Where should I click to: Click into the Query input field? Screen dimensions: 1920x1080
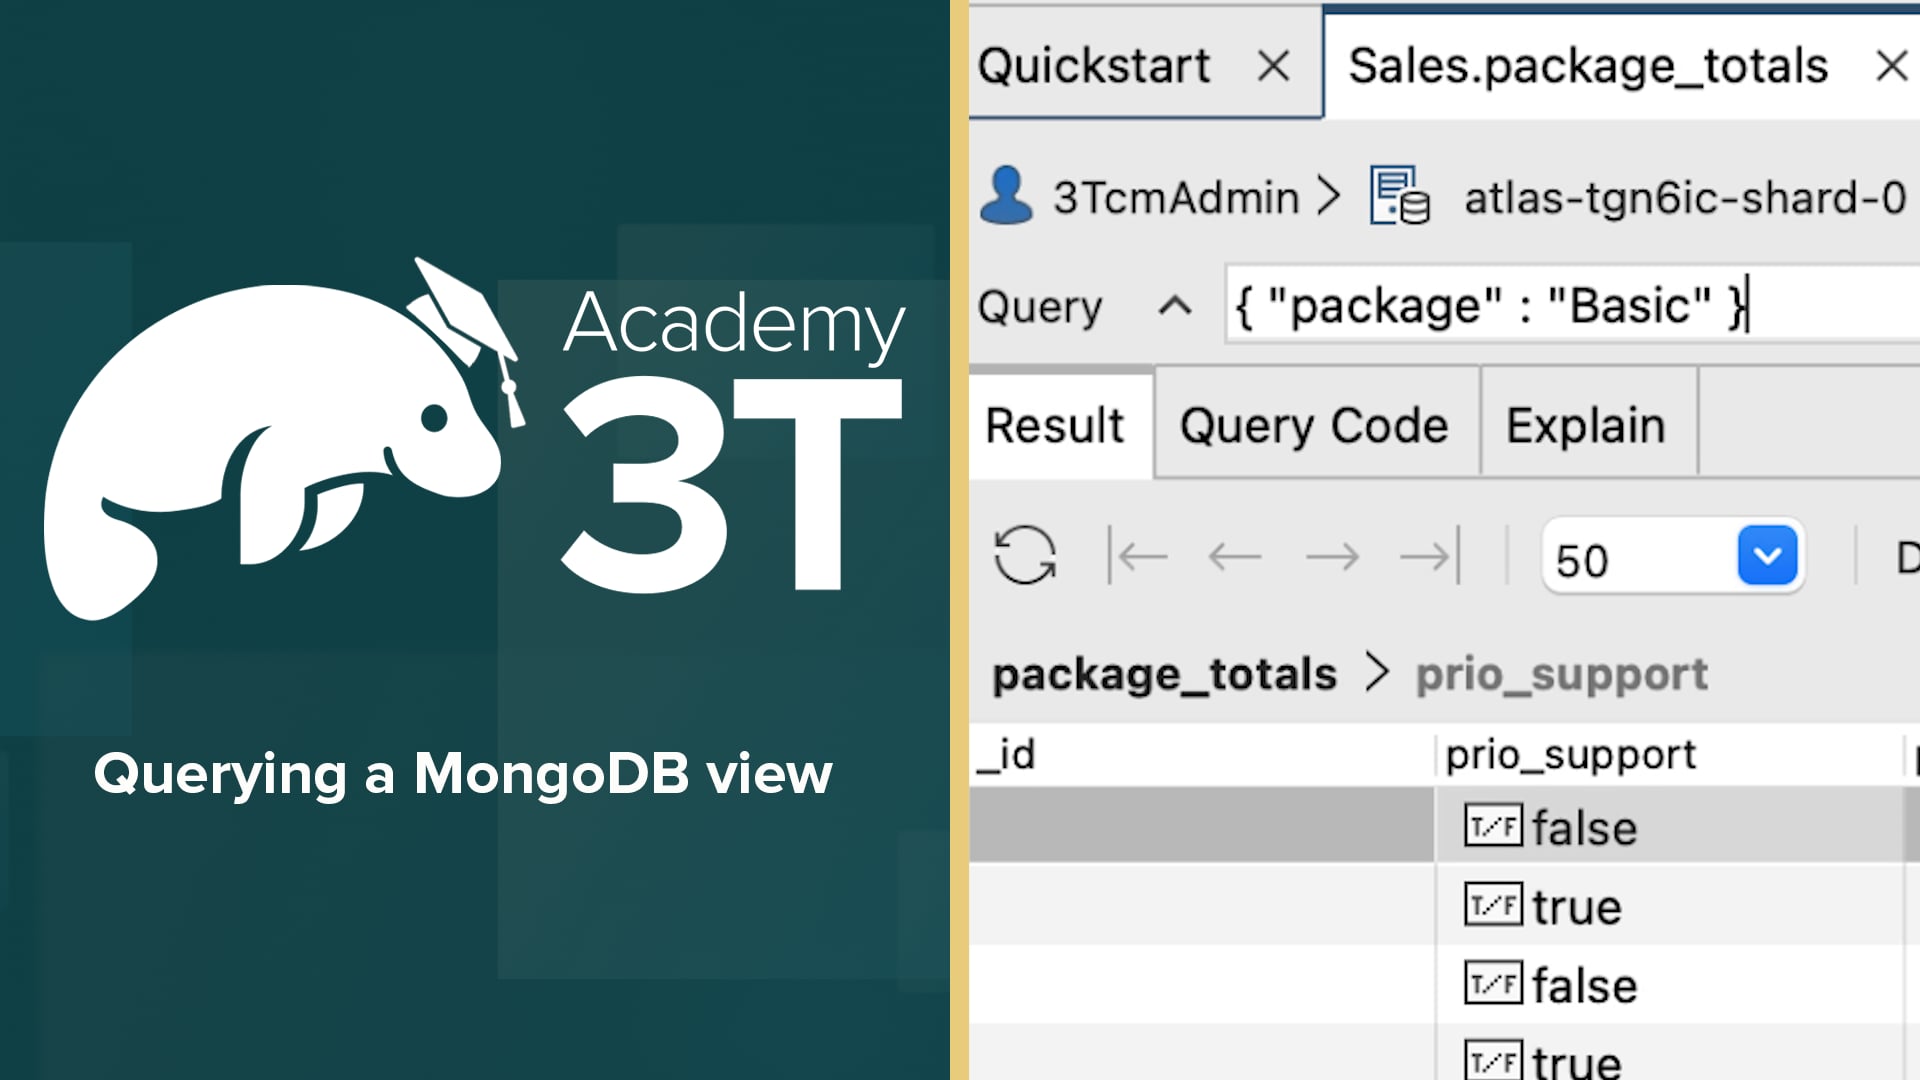tap(1573, 305)
